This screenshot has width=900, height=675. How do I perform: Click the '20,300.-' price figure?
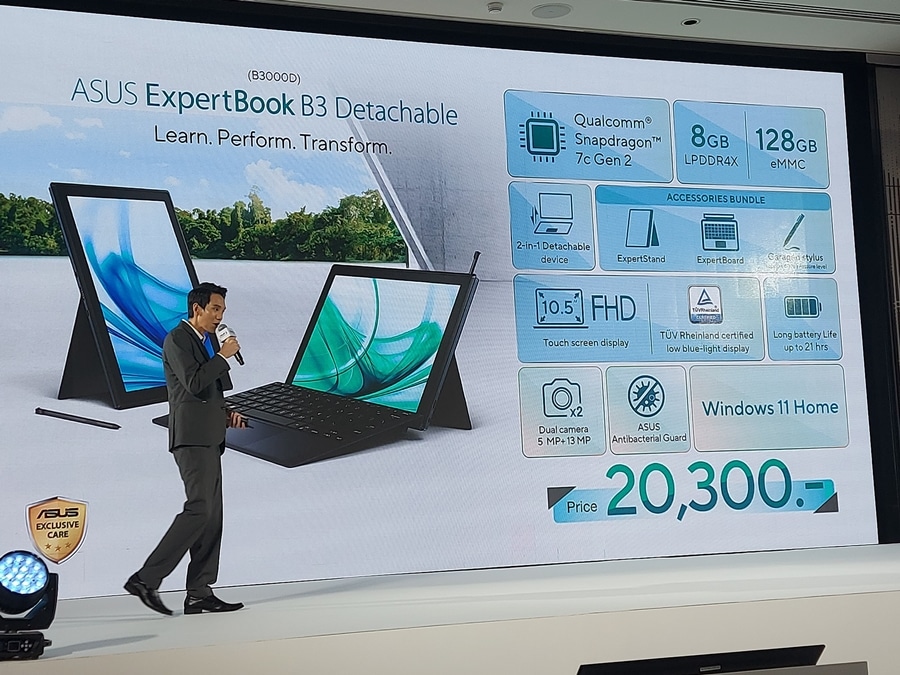(713, 489)
